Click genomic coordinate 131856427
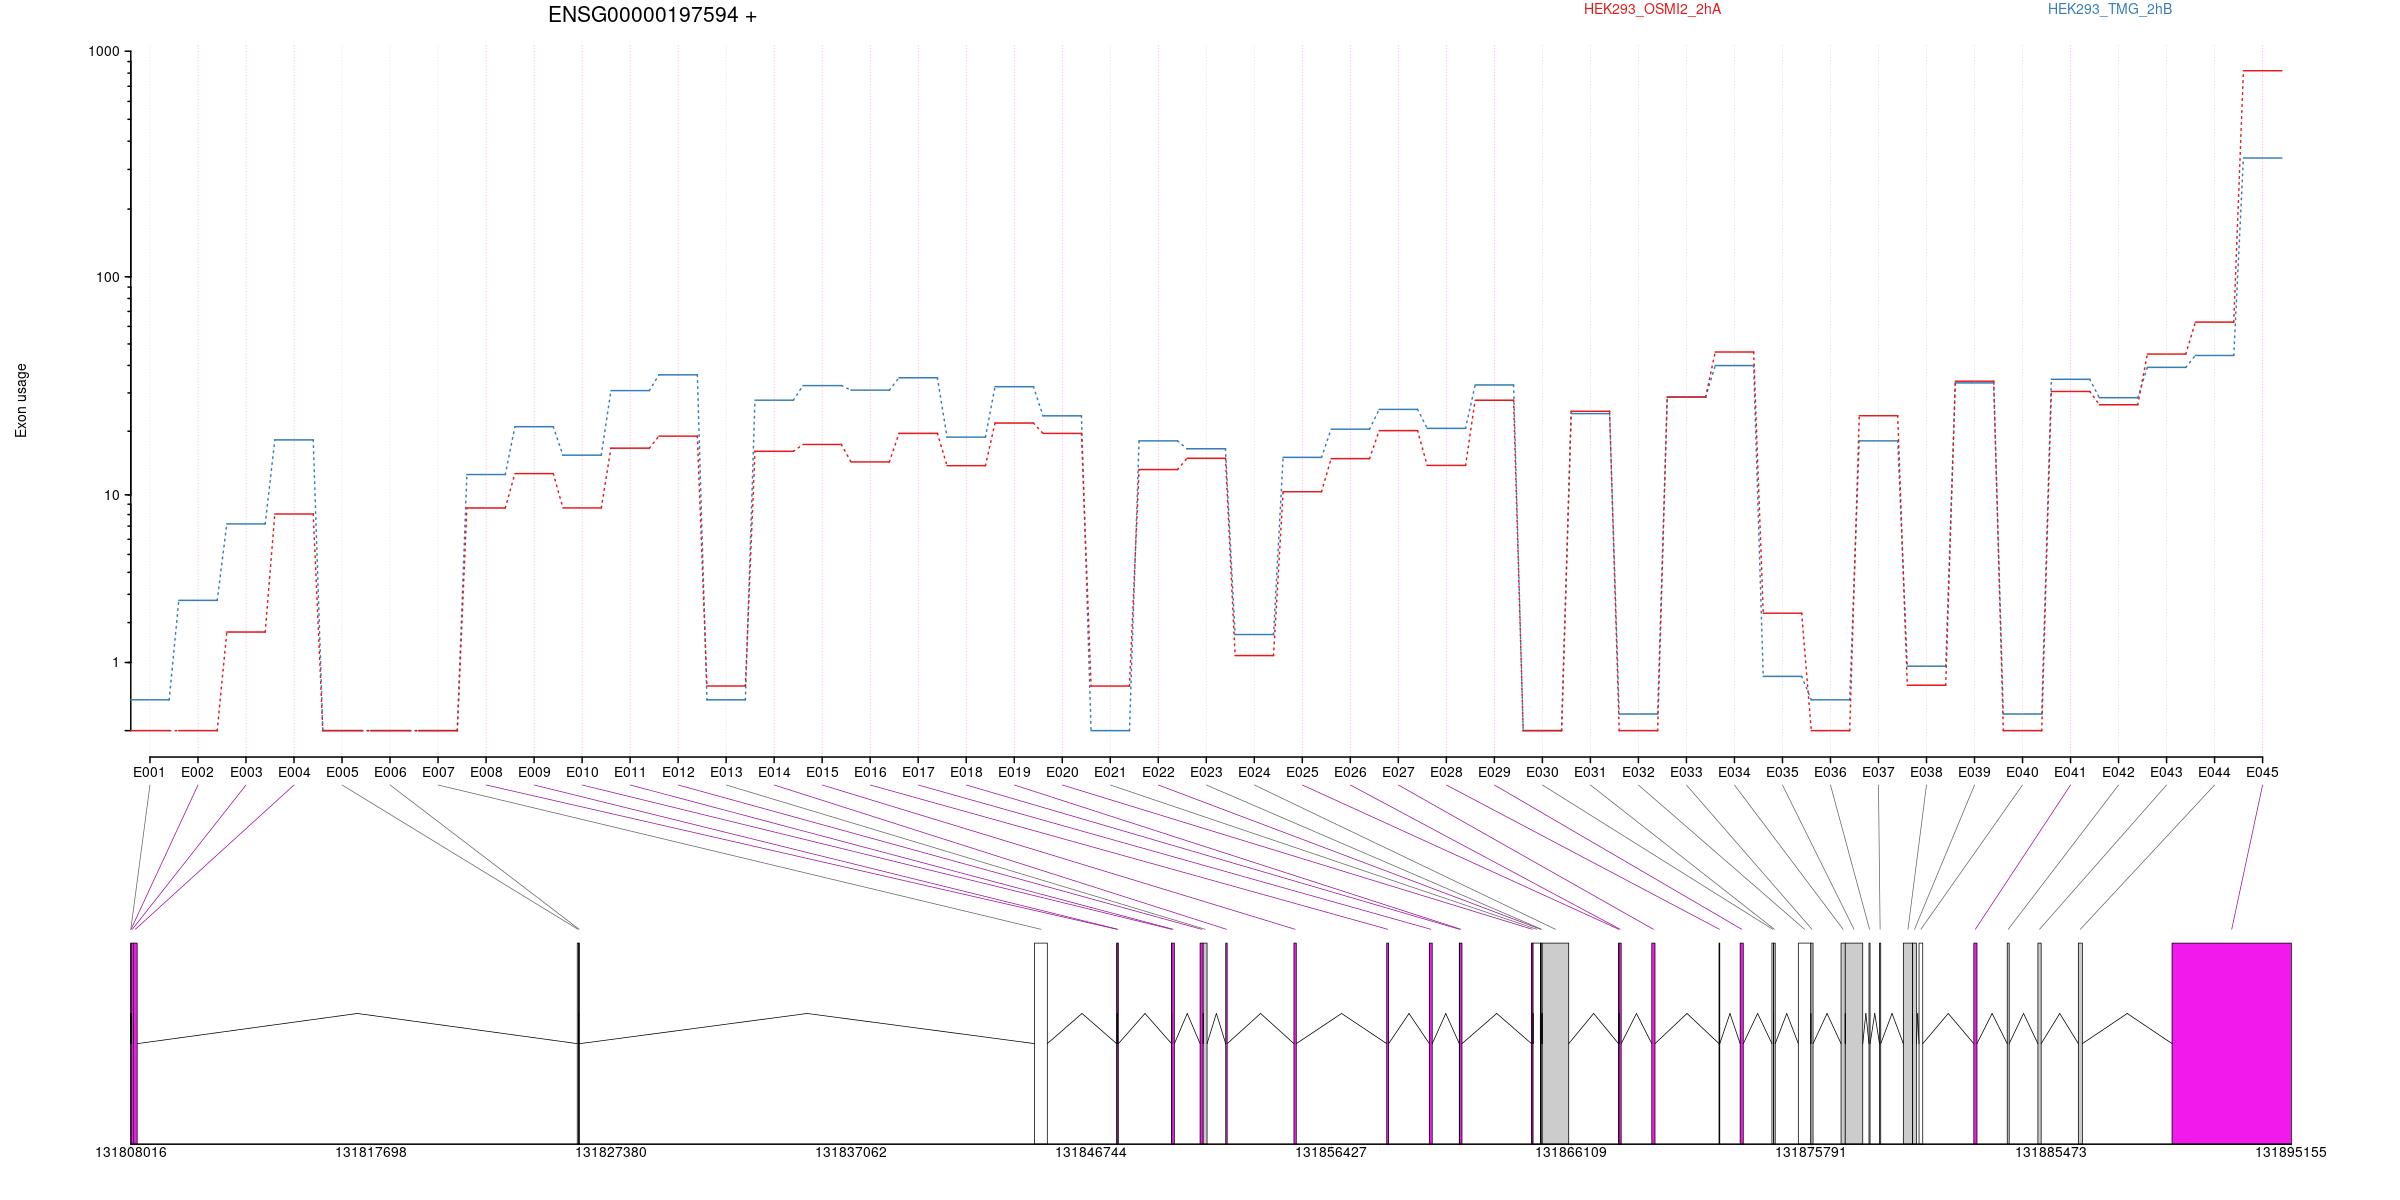 coord(1331,1152)
